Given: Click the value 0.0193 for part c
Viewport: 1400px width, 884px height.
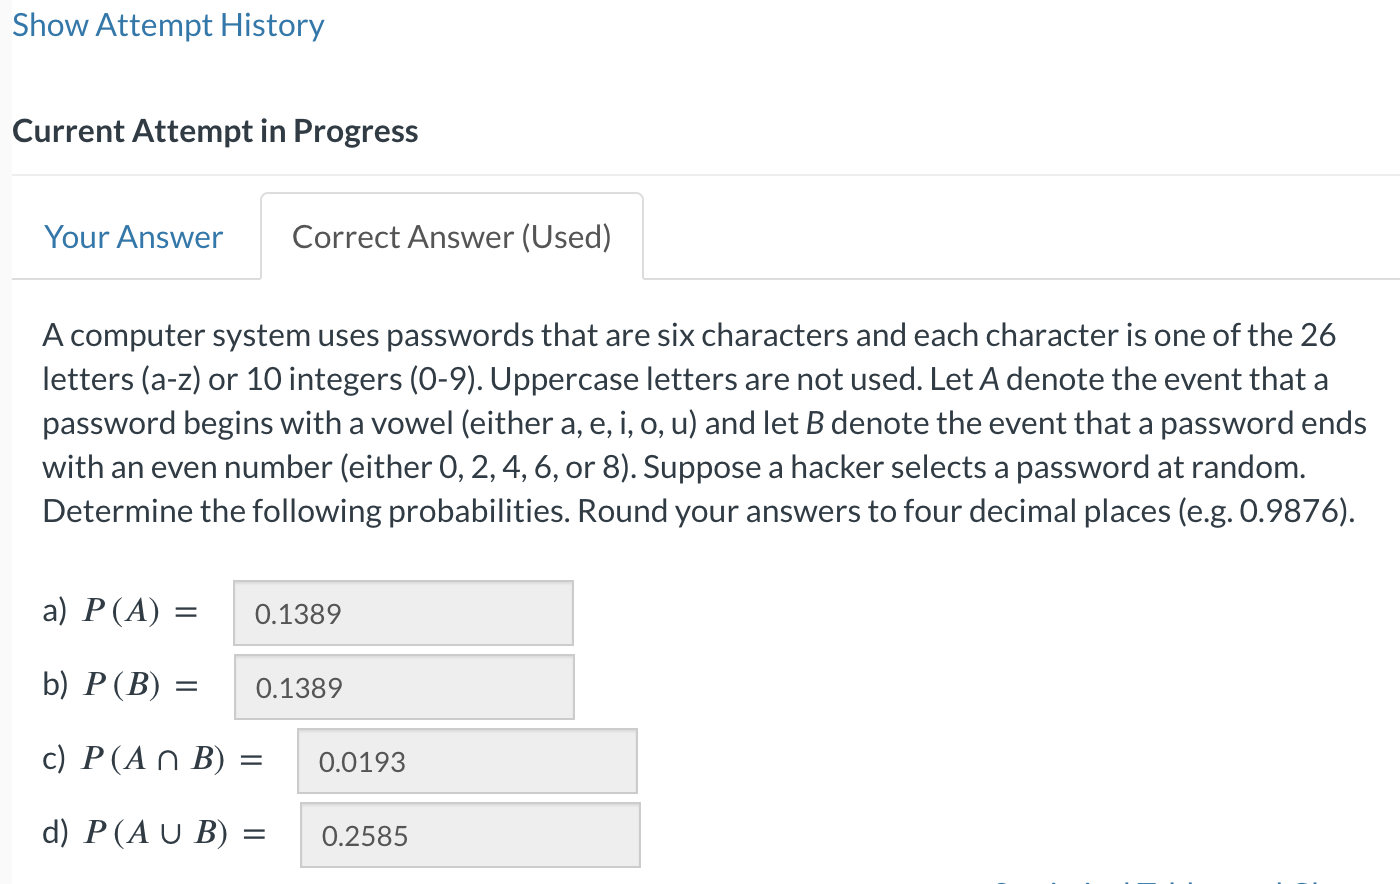Looking at the screenshot, I should point(363,761).
